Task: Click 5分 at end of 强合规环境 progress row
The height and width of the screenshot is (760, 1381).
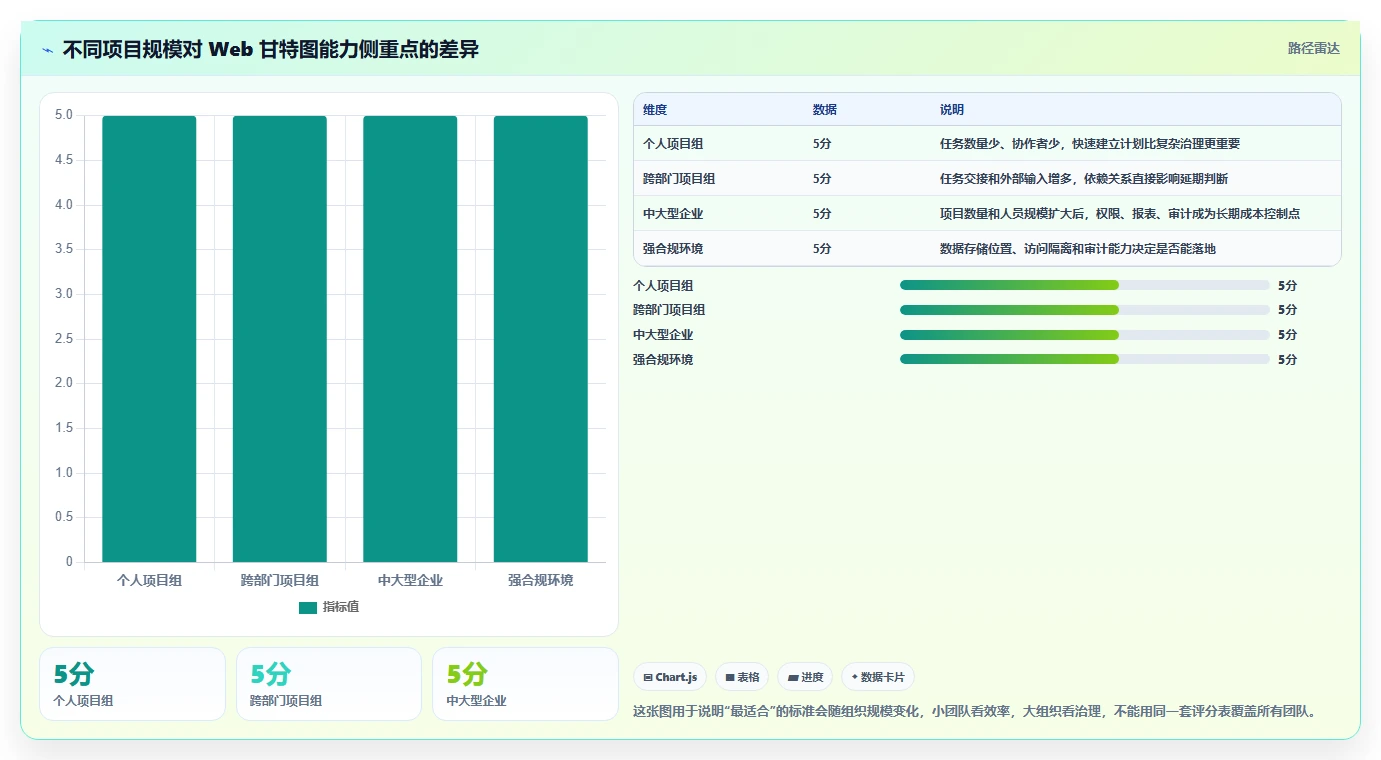Action: pos(1287,360)
